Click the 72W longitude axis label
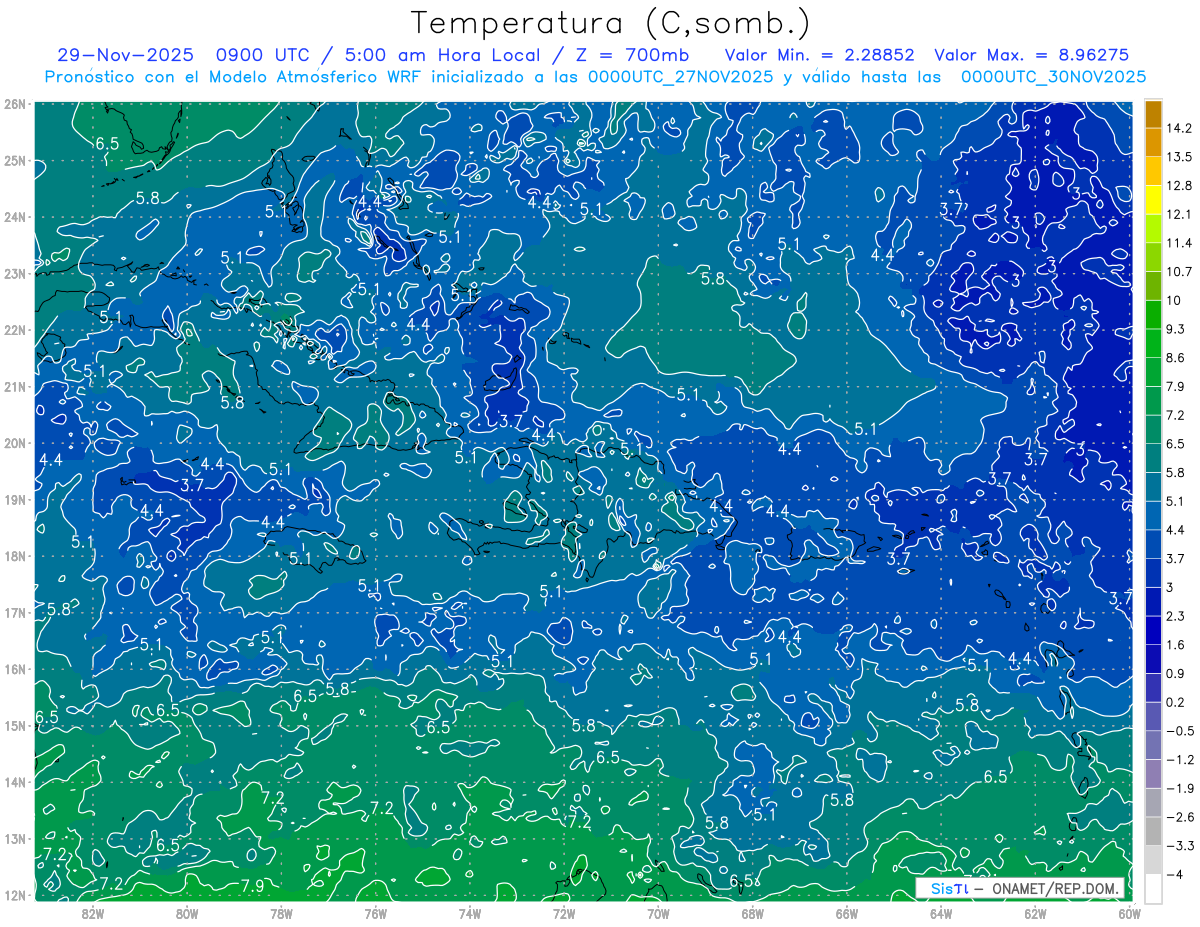 (564, 913)
